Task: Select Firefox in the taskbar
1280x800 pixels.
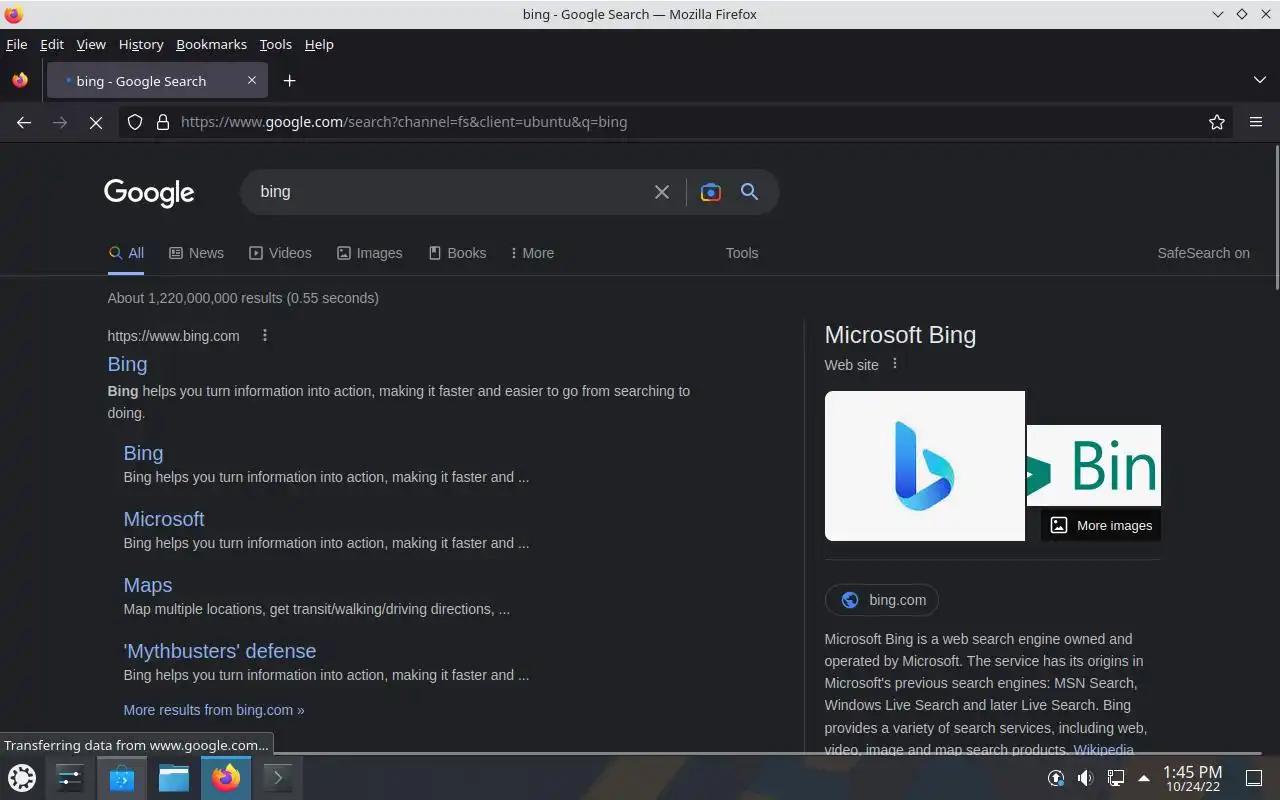Action: [x=226, y=777]
